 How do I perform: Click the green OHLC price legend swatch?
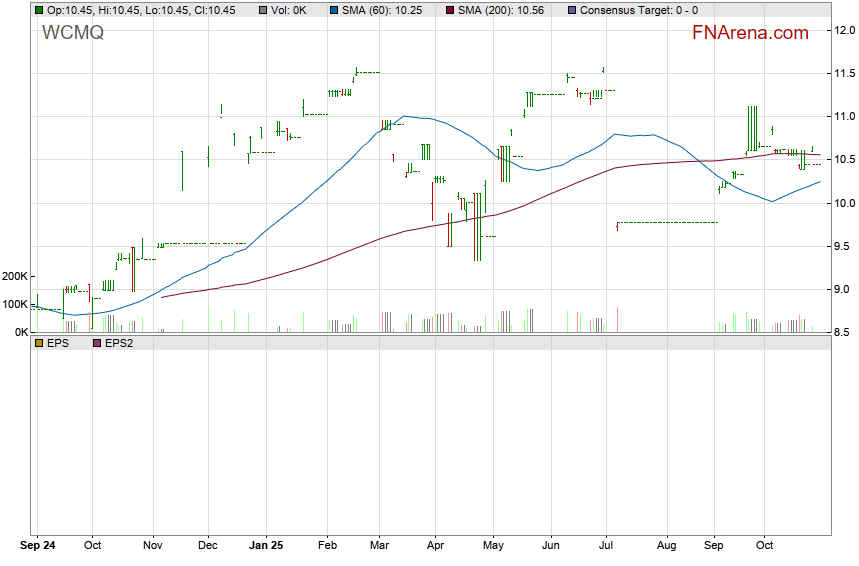38,10
